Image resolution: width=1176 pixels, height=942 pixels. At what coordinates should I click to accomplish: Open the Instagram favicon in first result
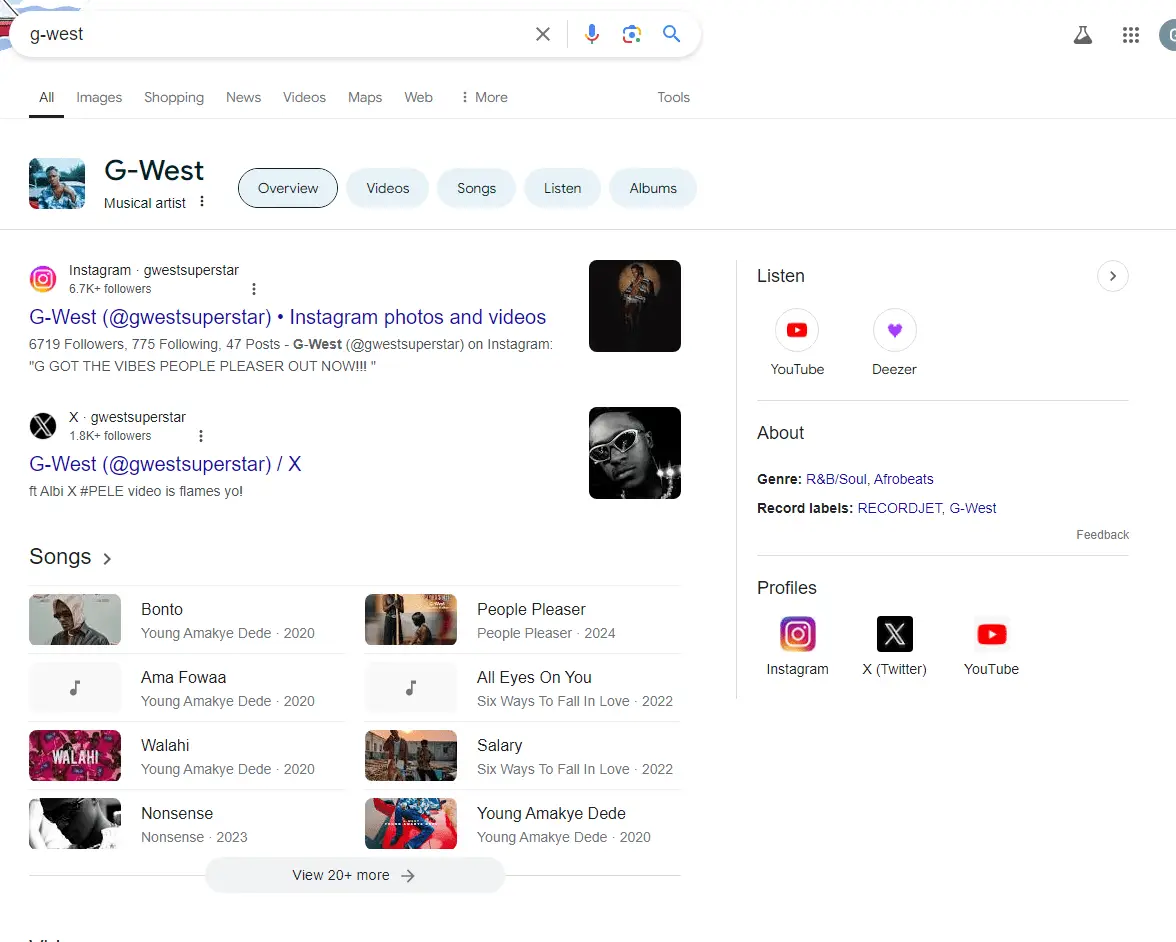(x=43, y=279)
